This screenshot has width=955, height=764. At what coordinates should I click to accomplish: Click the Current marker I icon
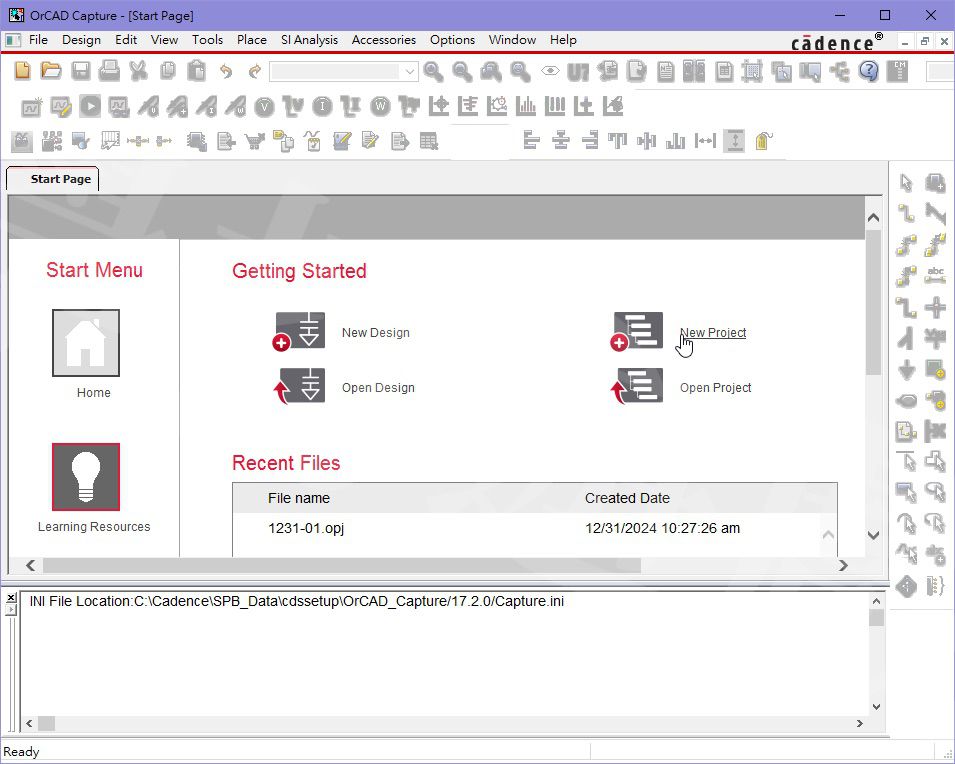pos(322,107)
